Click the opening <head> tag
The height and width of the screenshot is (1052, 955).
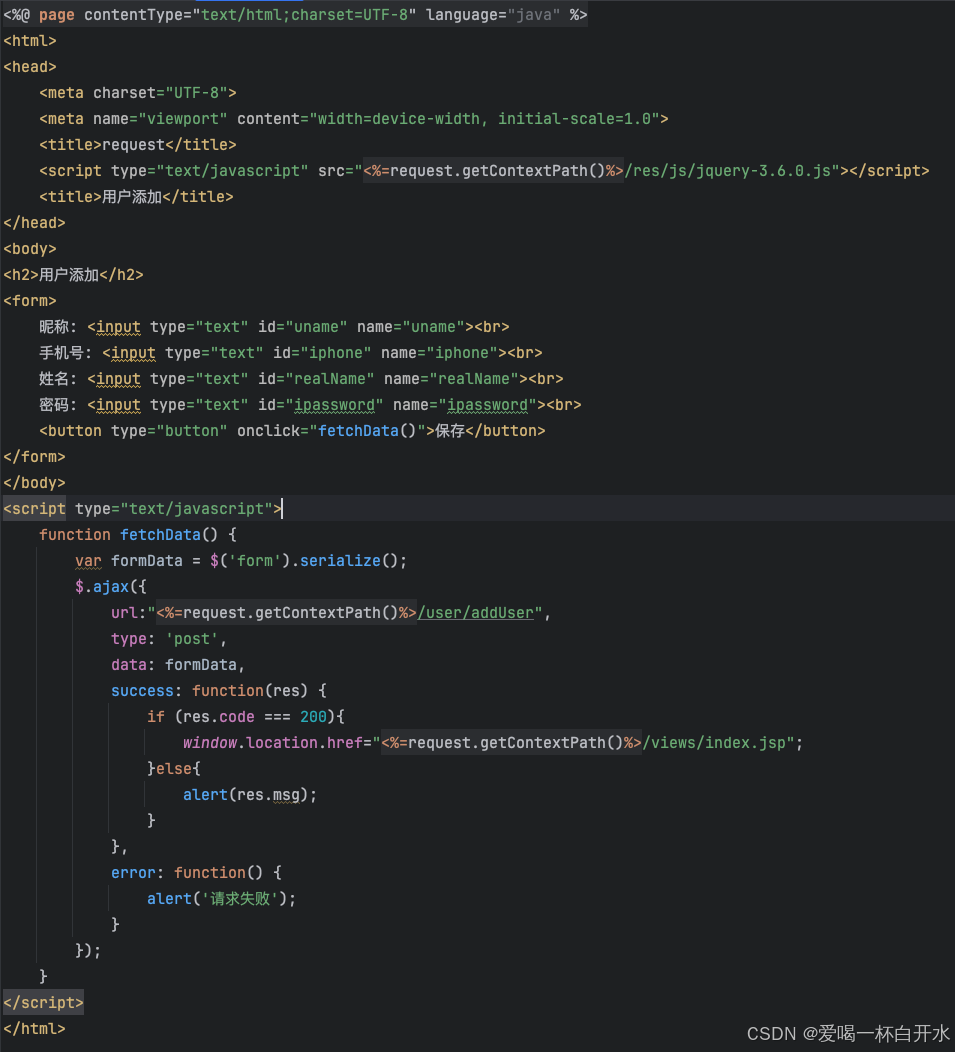[x=30, y=67]
